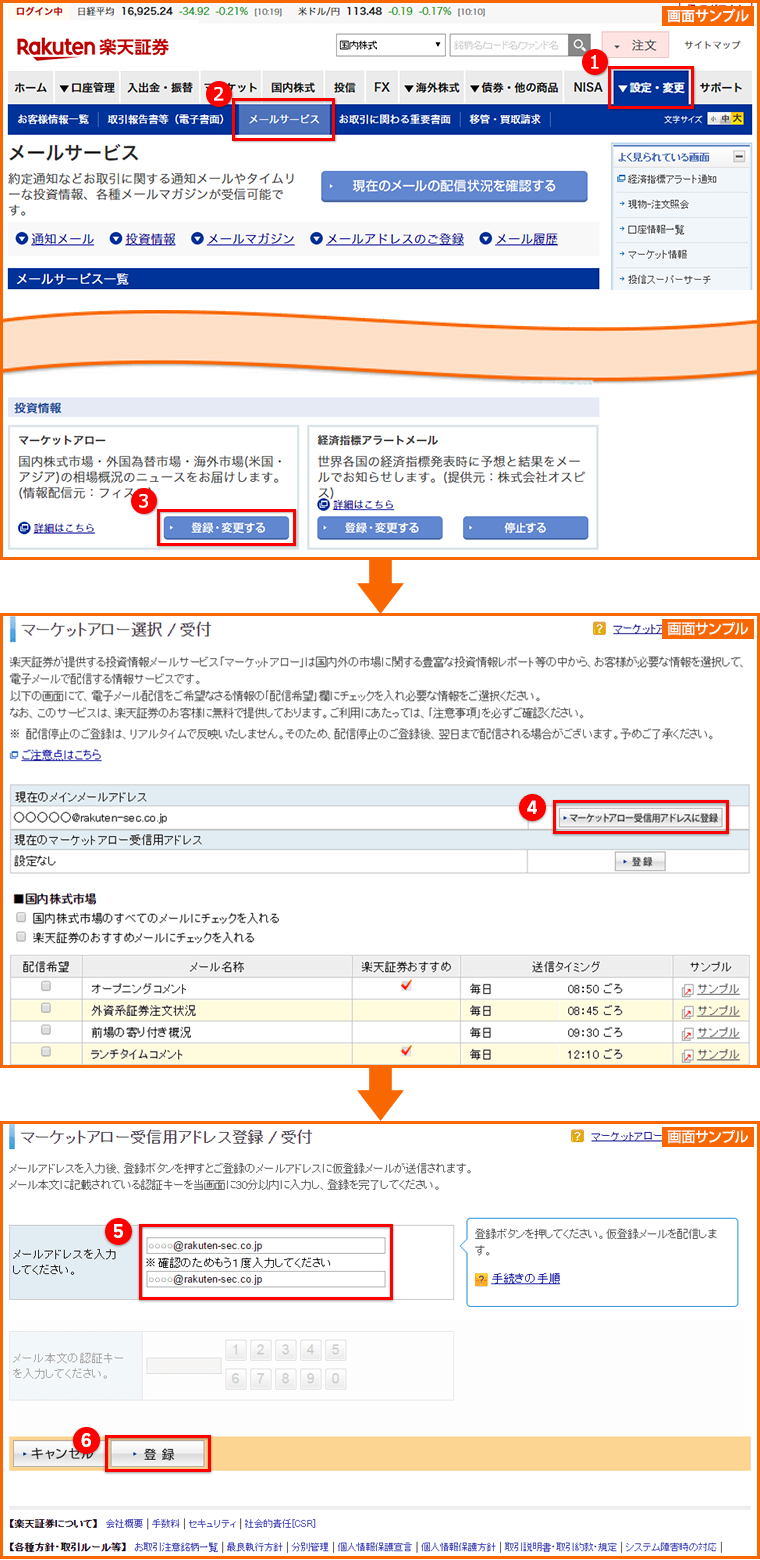This screenshot has width=760, height=1560.
Task: Click keypad digit 6
Action: [236, 1379]
